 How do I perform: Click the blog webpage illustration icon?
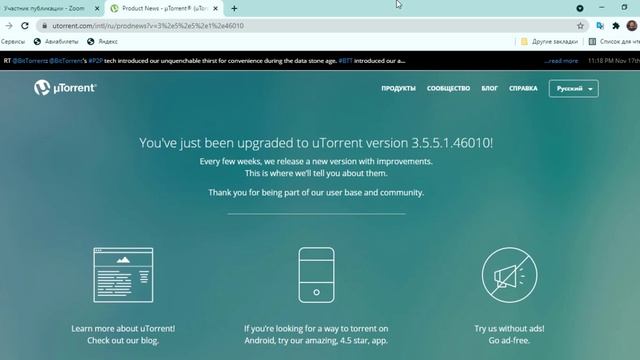point(123,275)
